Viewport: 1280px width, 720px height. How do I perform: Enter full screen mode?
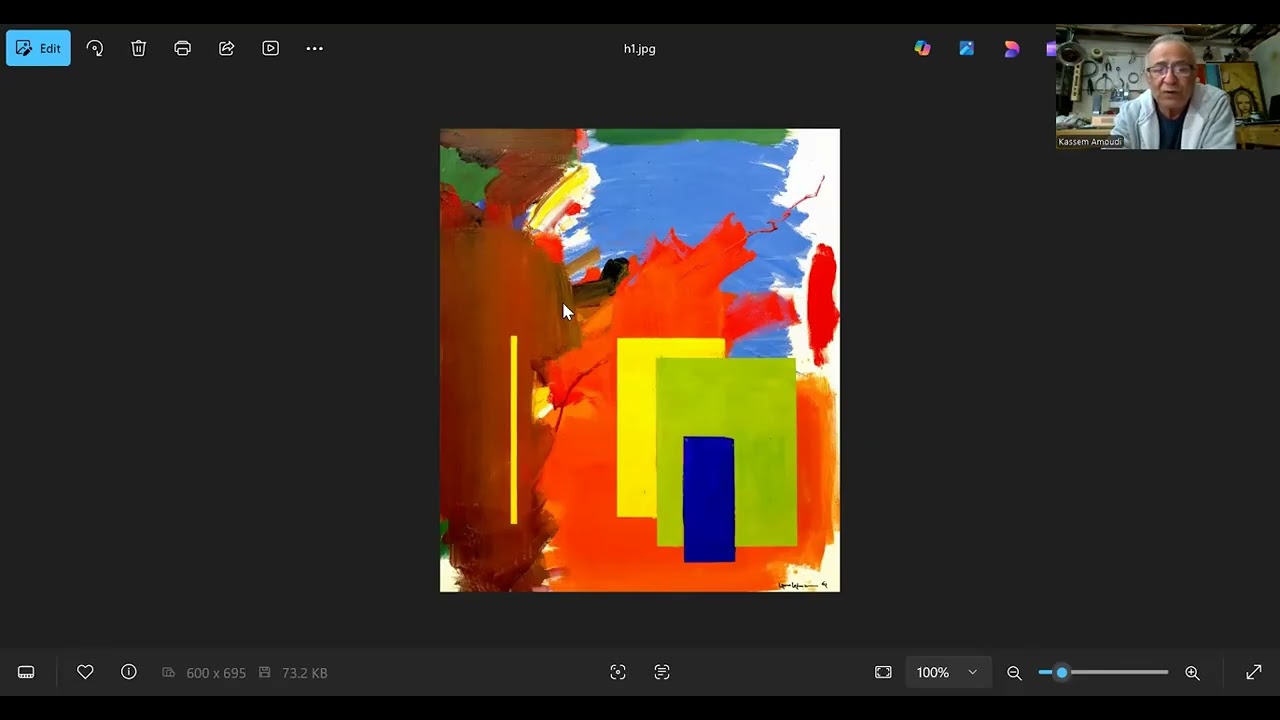(x=1254, y=673)
